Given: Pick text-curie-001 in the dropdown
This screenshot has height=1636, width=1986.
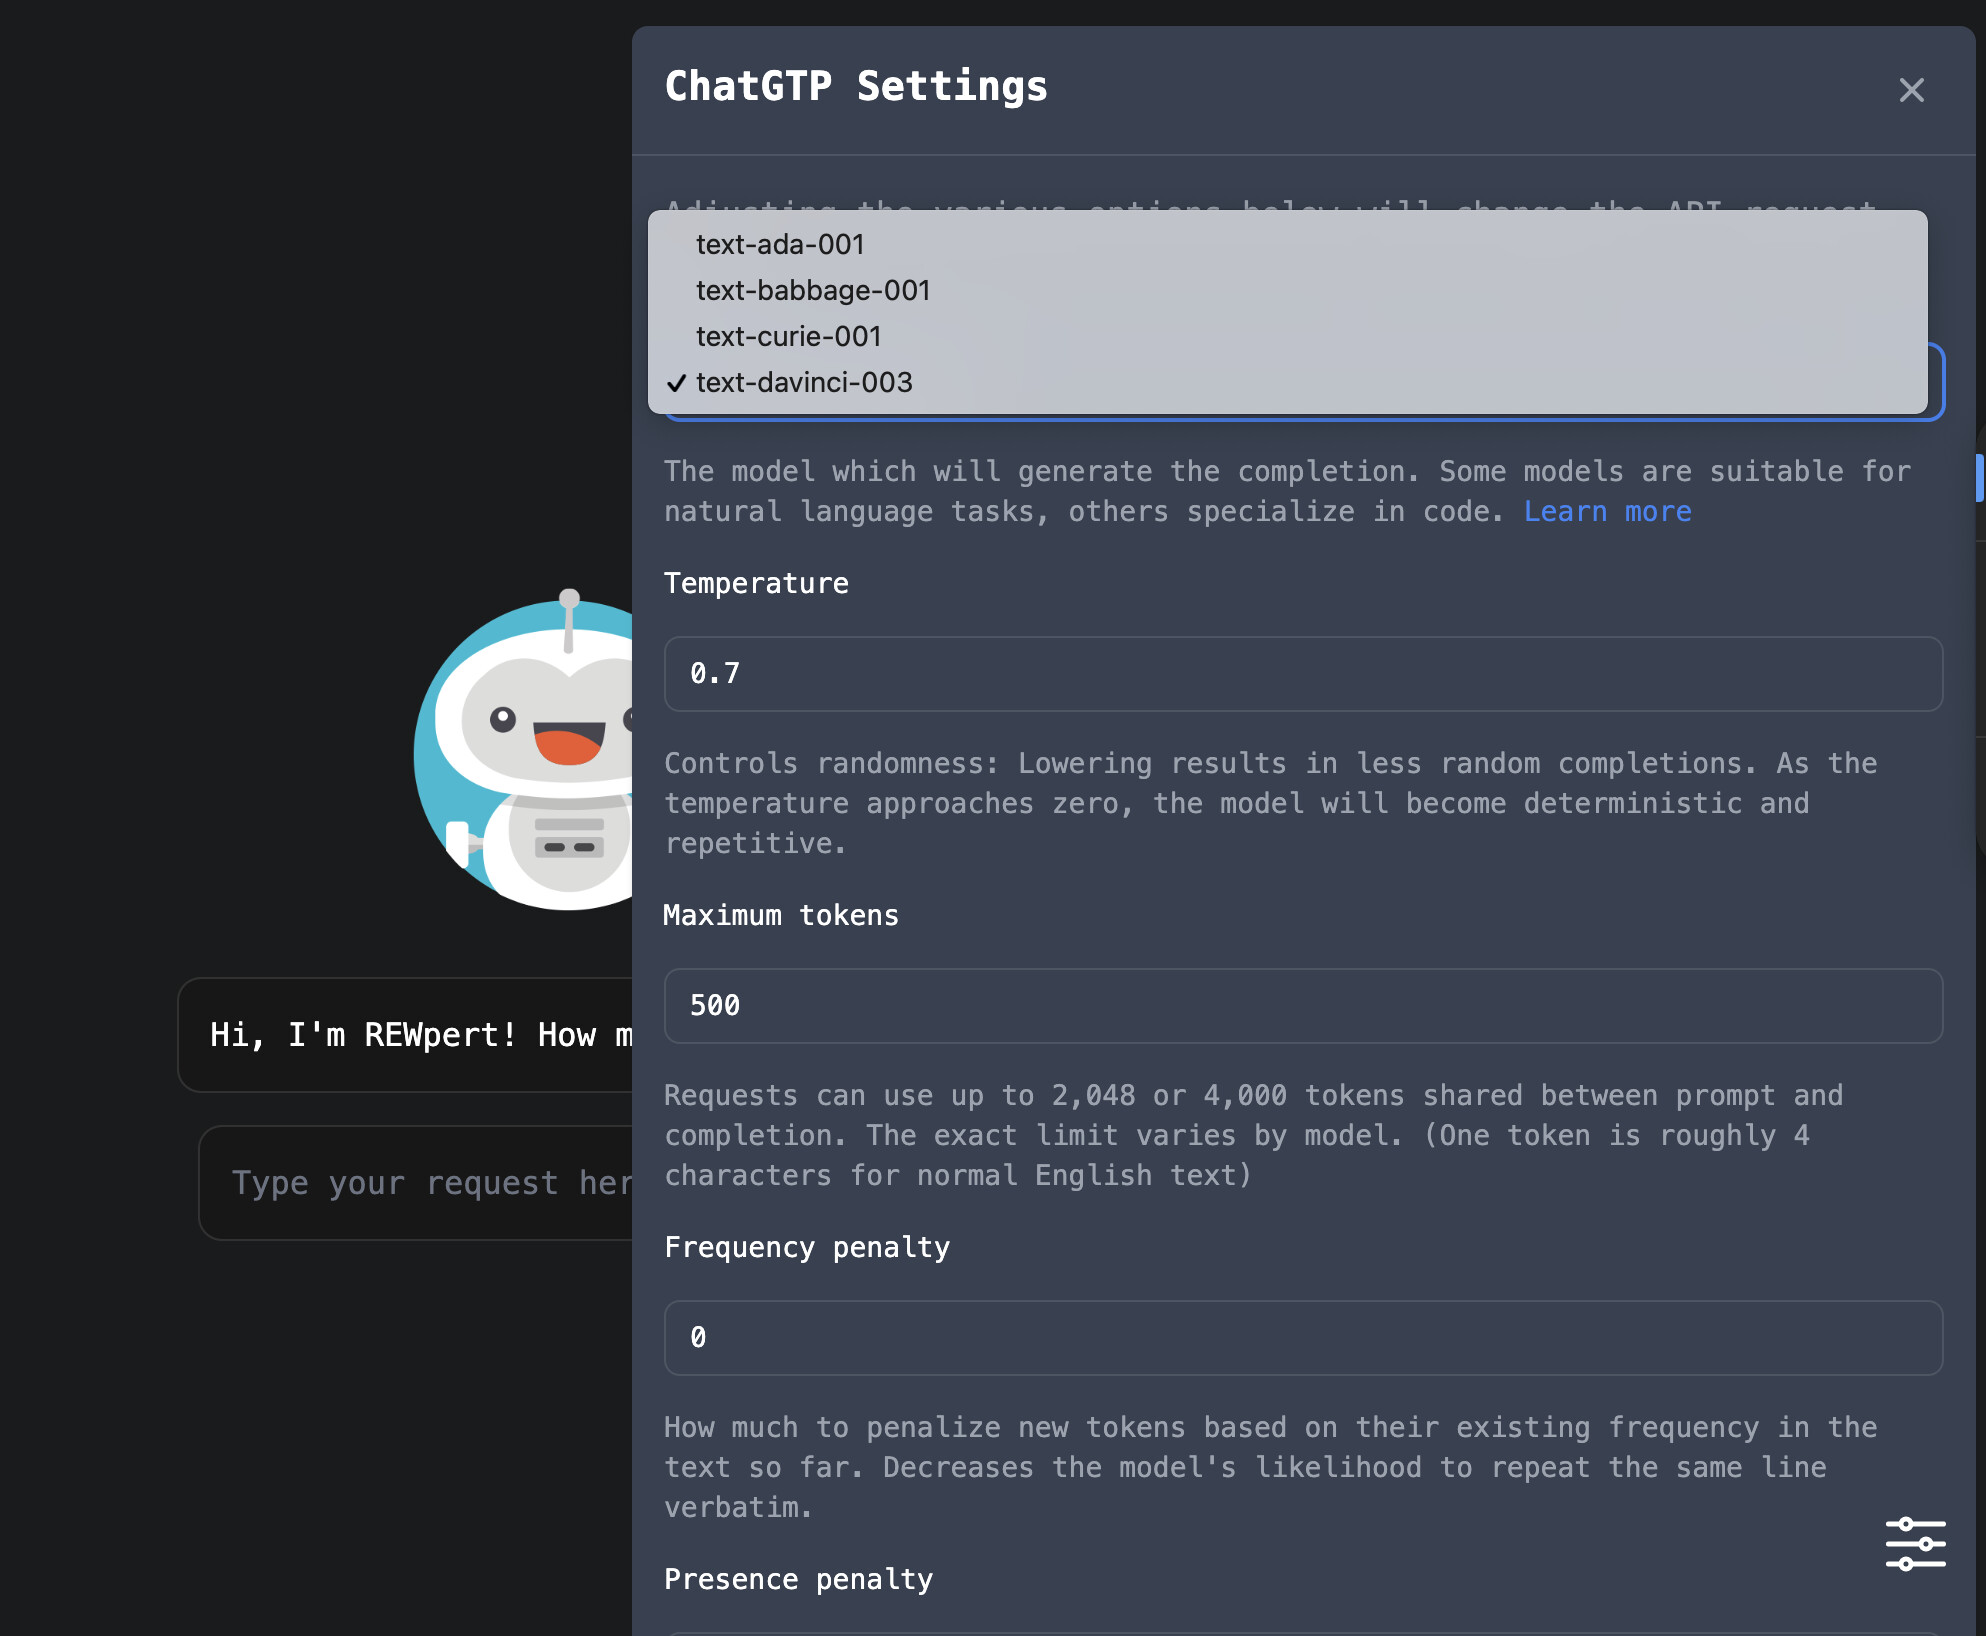Looking at the screenshot, I should (1287, 336).
